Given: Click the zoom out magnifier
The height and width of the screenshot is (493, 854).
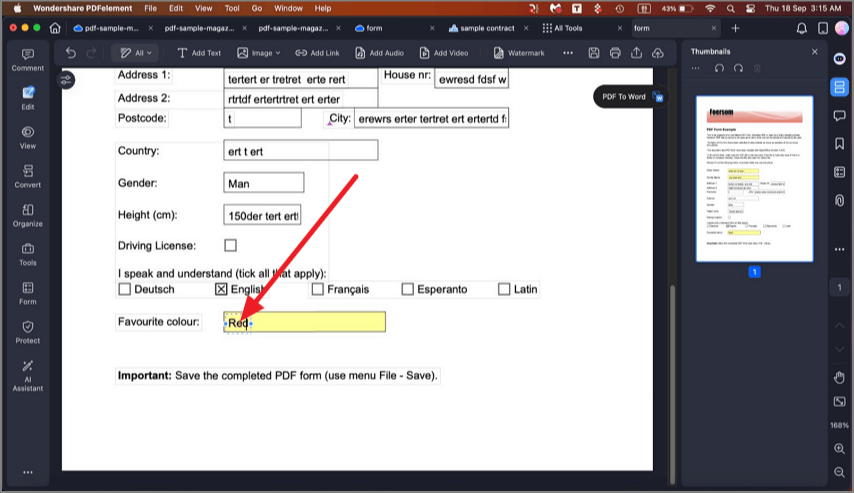Looking at the screenshot, I should [839, 472].
